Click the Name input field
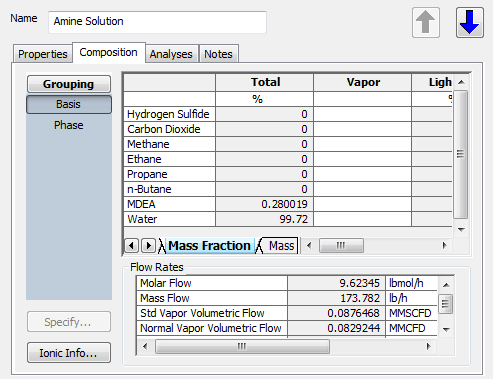The width and height of the screenshot is (493, 379). click(x=157, y=22)
